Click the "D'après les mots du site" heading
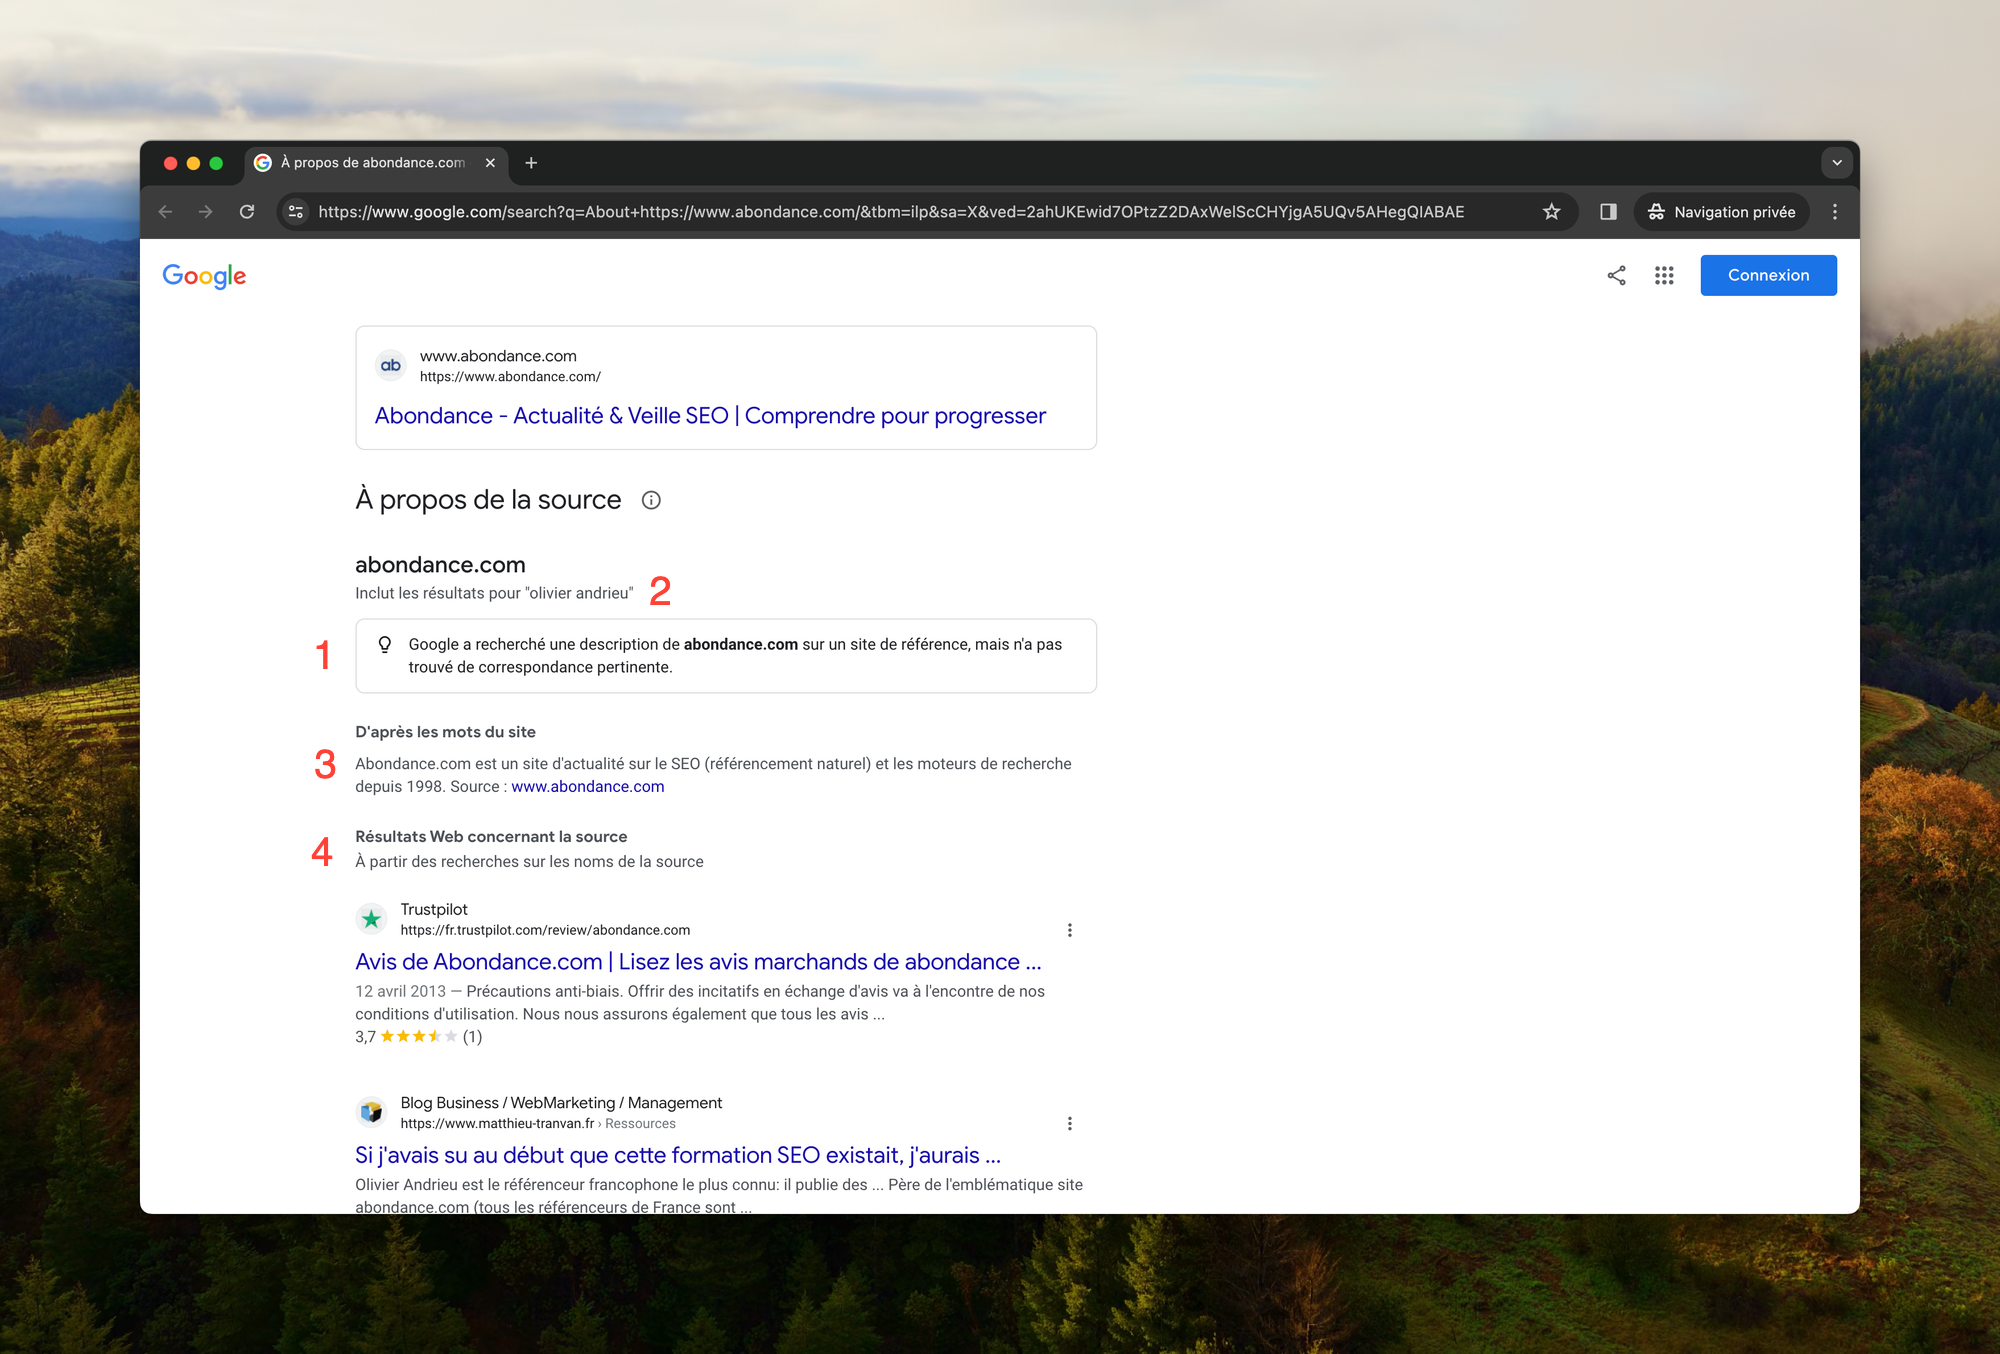 pos(445,732)
